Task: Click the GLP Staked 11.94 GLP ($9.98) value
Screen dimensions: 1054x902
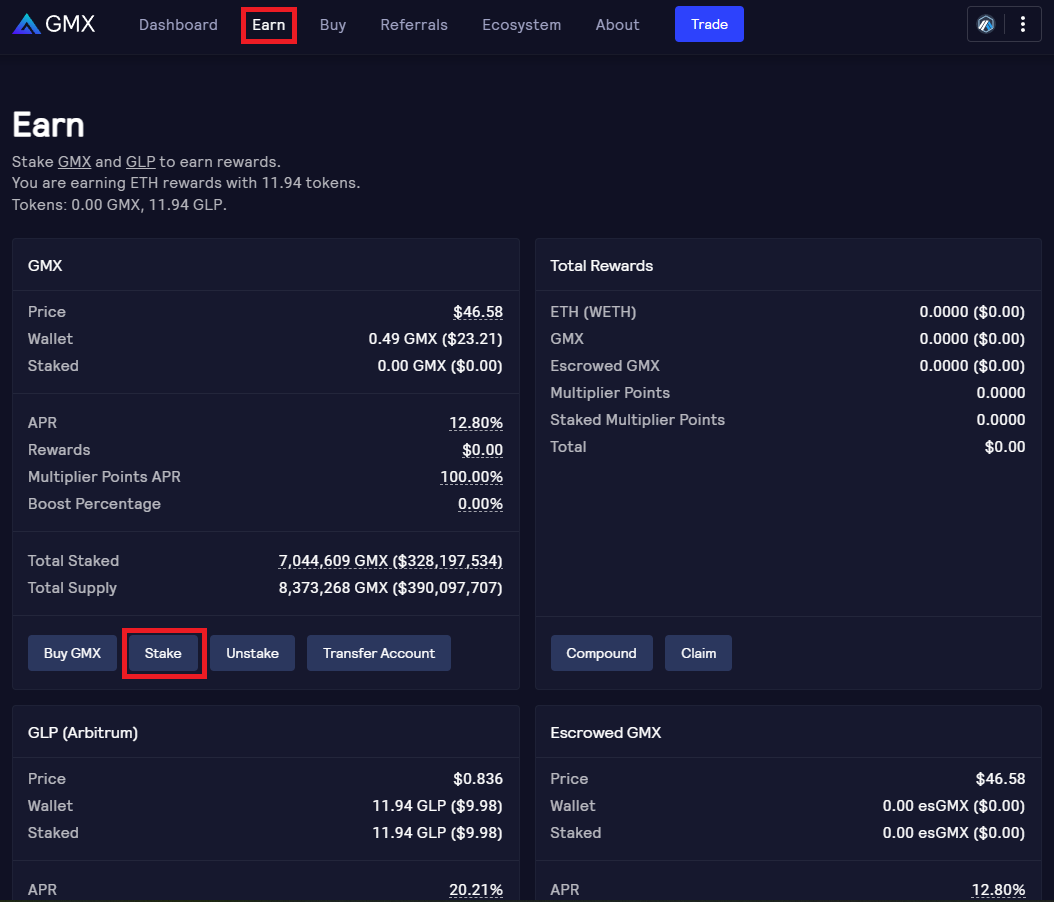Action: coord(438,833)
